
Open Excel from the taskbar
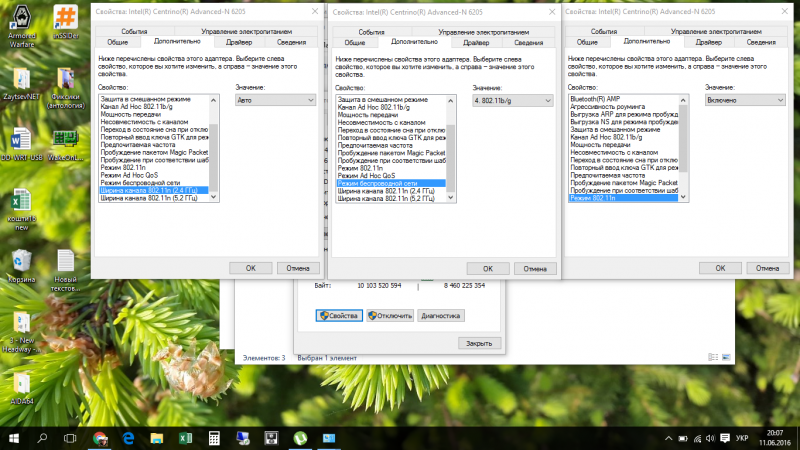click(185, 437)
